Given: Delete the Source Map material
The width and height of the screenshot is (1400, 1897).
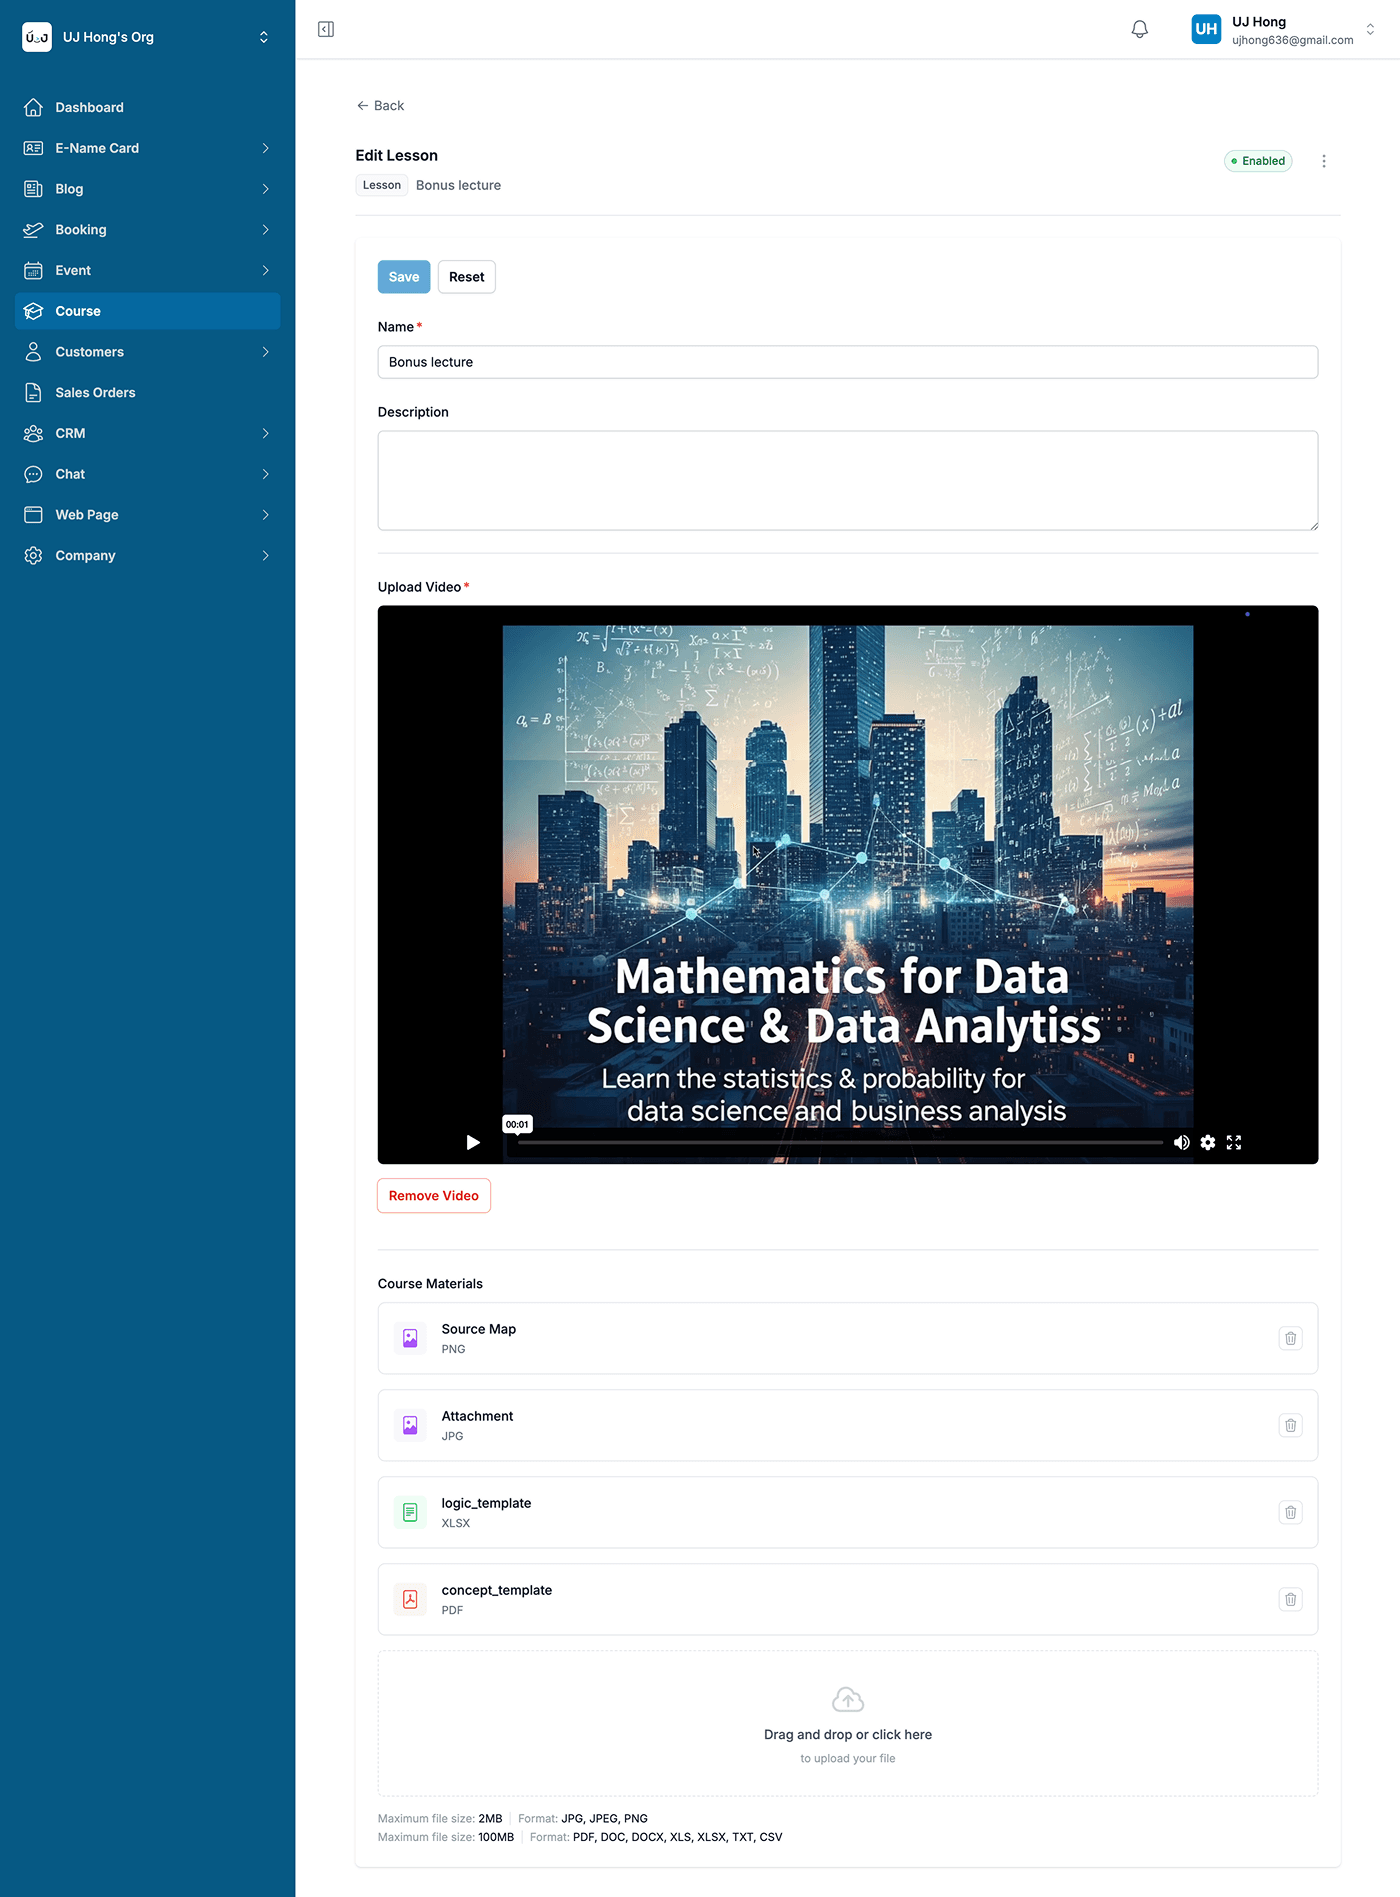Looking at the screenshot, I should [1290, 1338].
